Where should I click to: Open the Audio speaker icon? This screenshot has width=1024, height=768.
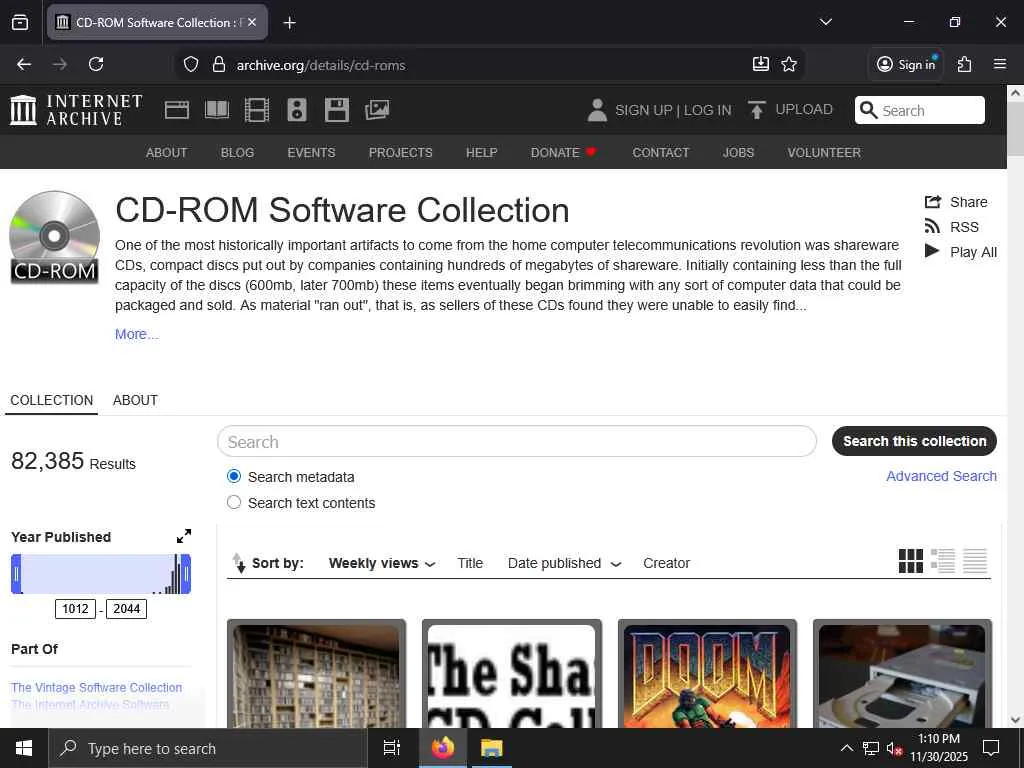[x=296, y=110]
